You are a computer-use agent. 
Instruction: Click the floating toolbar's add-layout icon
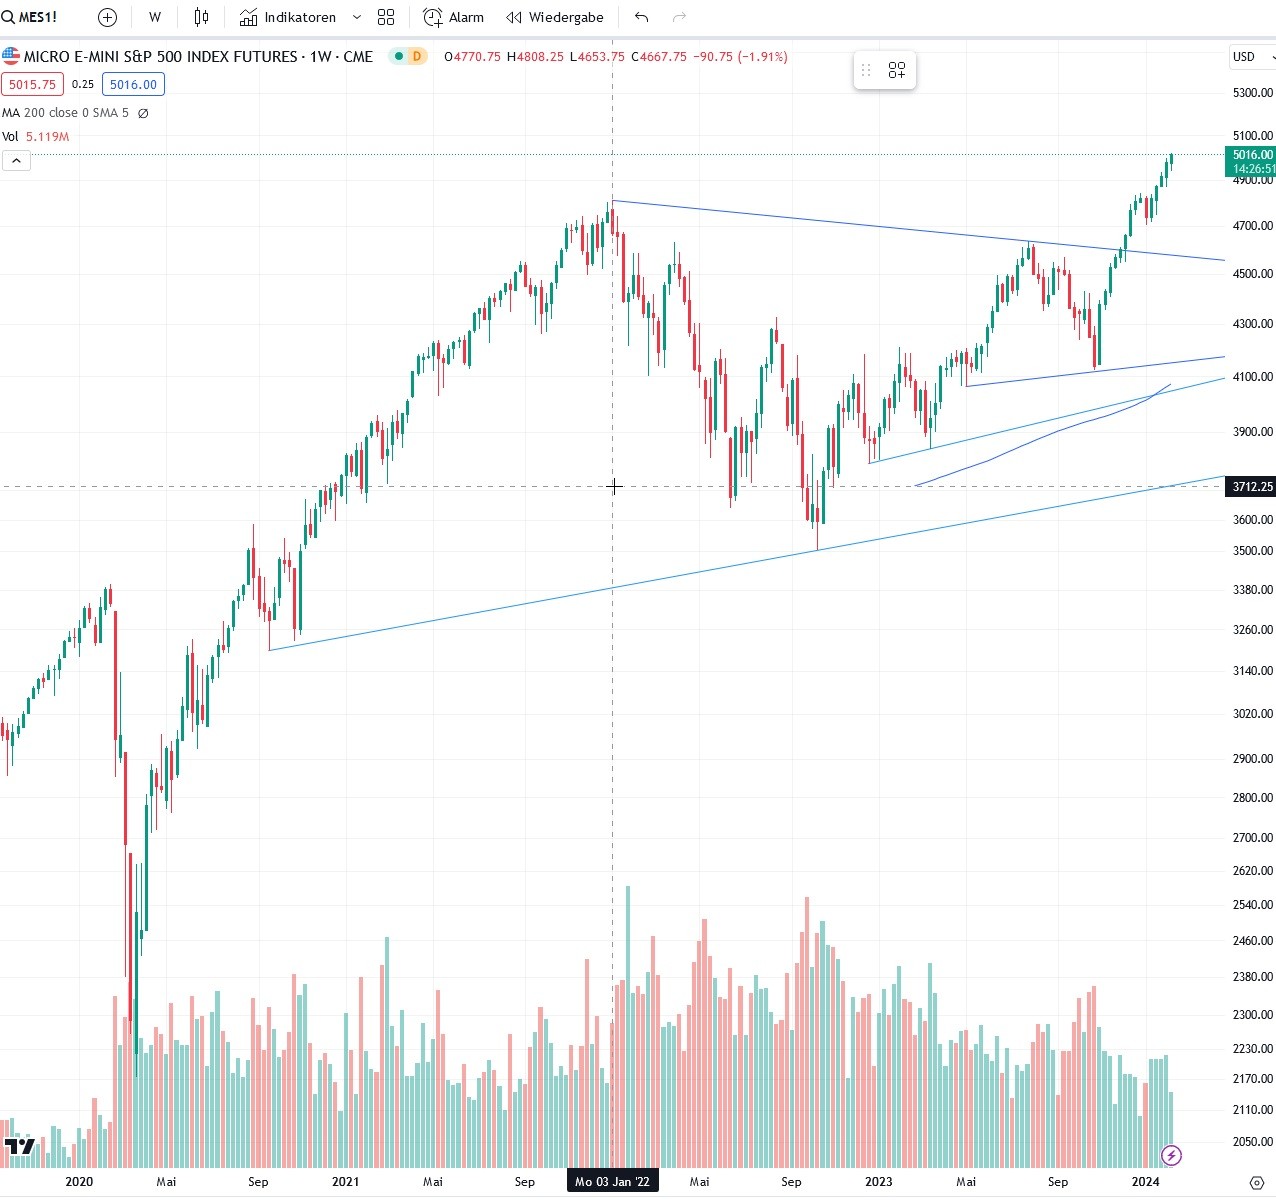(x=897, y=70)
